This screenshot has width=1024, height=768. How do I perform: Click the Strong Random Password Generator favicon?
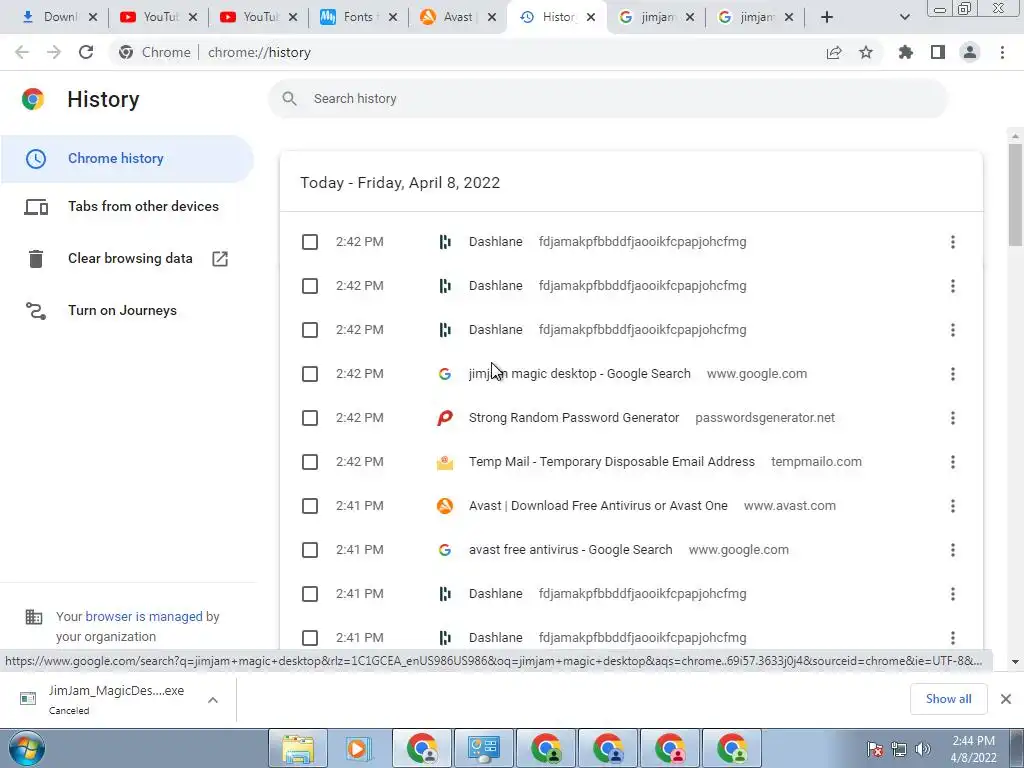(x=445, y=418)
